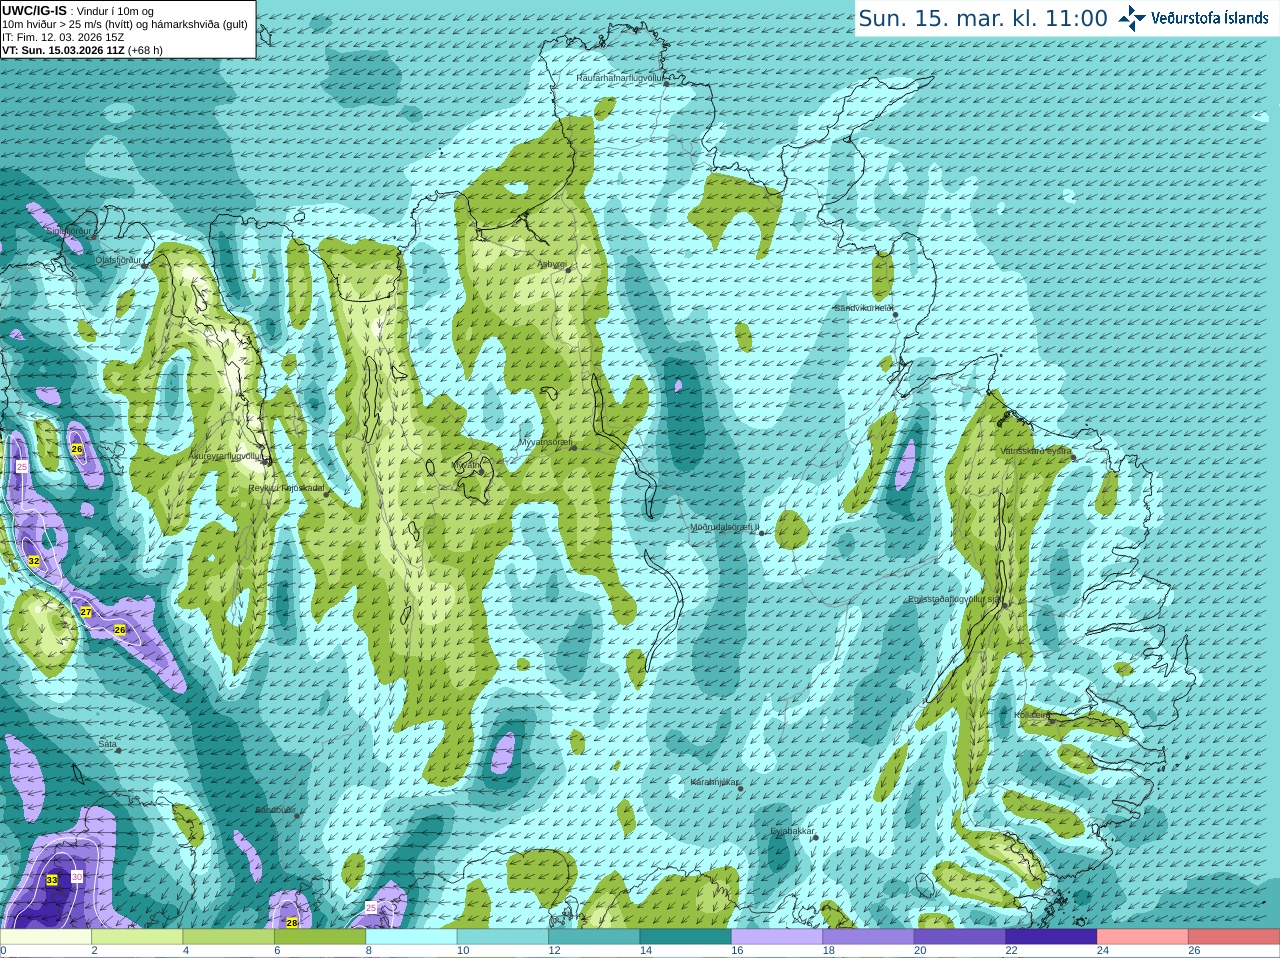Pick the 12–14 m/s teal legend swatch
The height and width of the screenshot is (958, 1280).
pos(594,937)
